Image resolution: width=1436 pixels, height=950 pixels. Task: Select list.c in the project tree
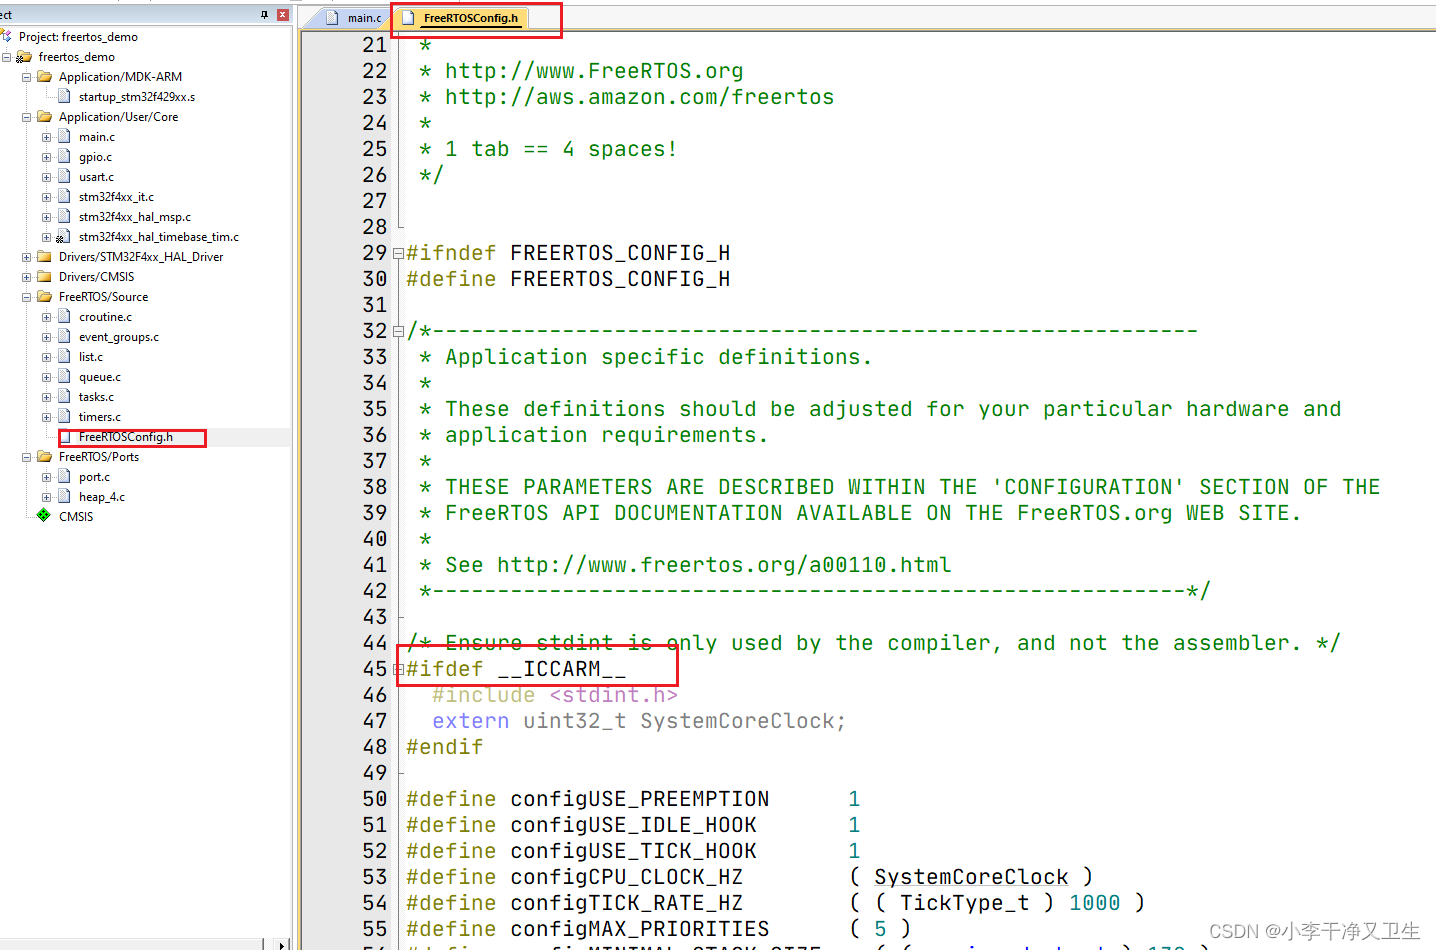[91, 357]
